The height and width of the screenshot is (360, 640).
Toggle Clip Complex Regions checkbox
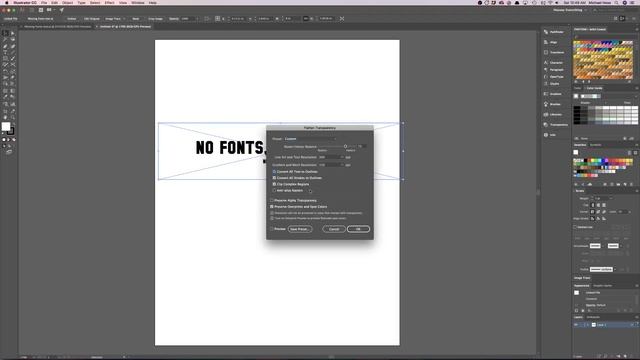(x=274, y=184)
